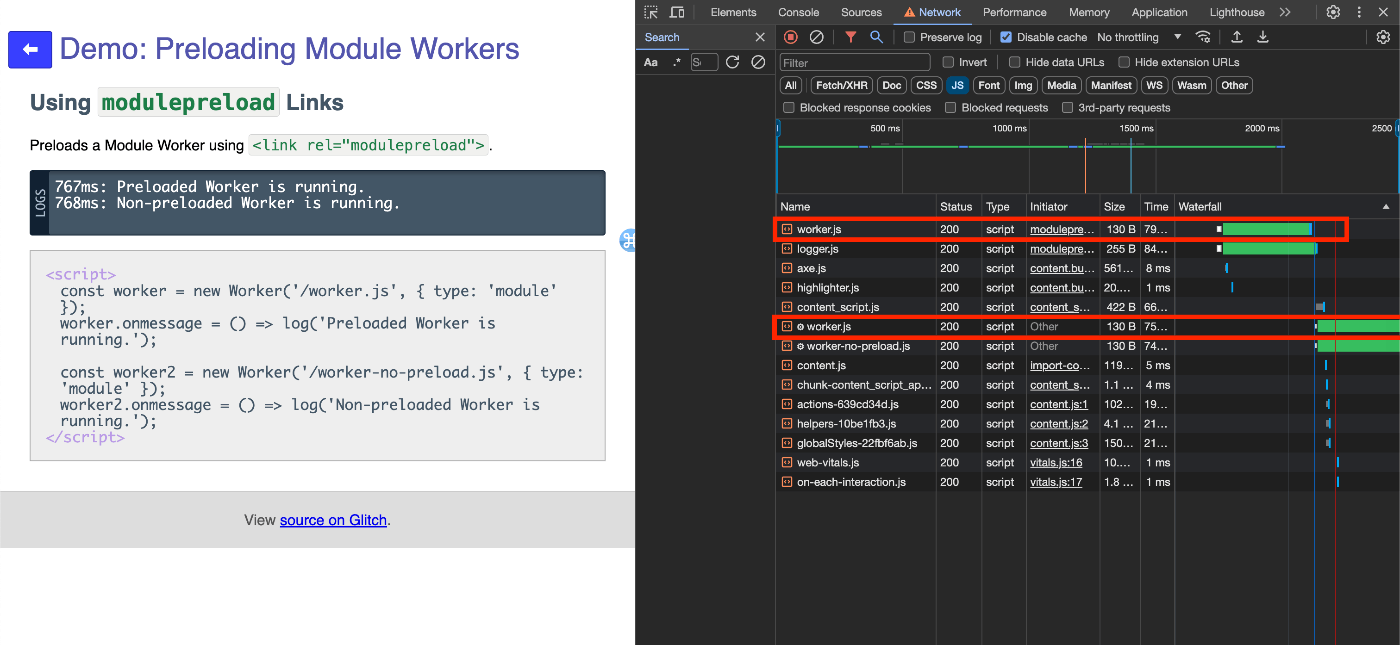Click the import HAR file upload icon
1400x645 pixels.
click(x=1237, y=37)
